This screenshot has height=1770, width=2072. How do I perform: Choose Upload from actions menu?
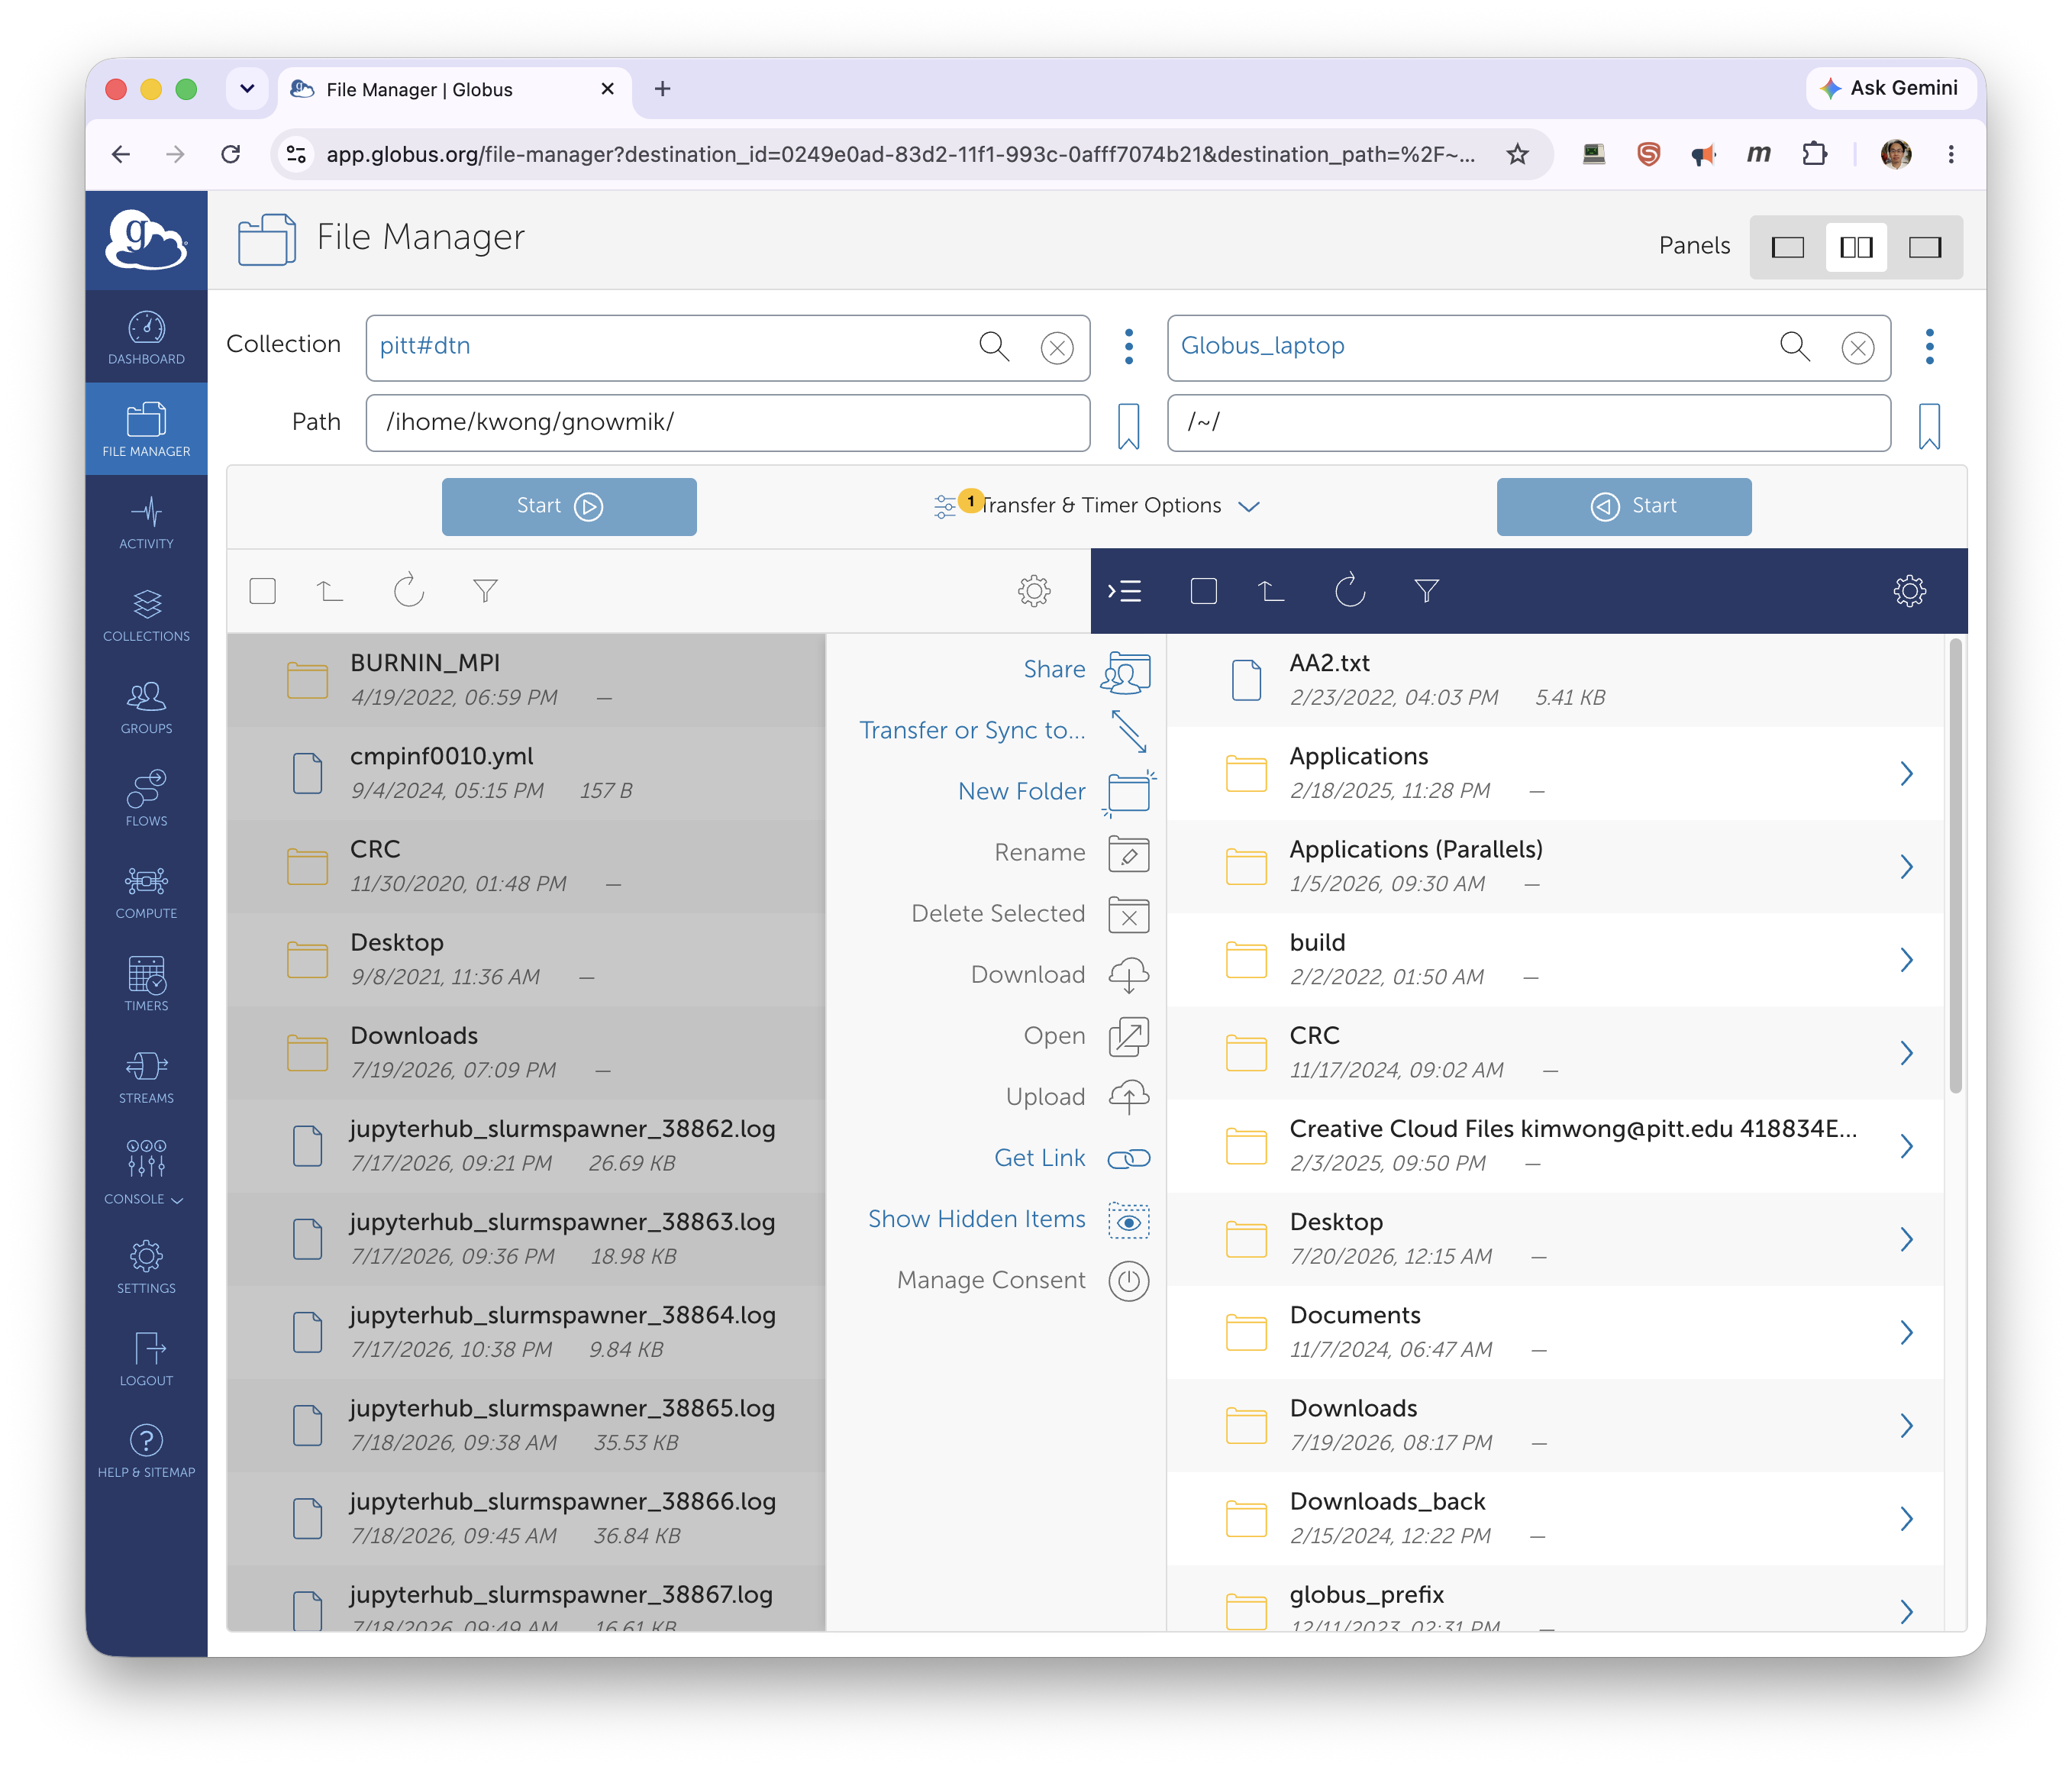pos(1078,1097)
